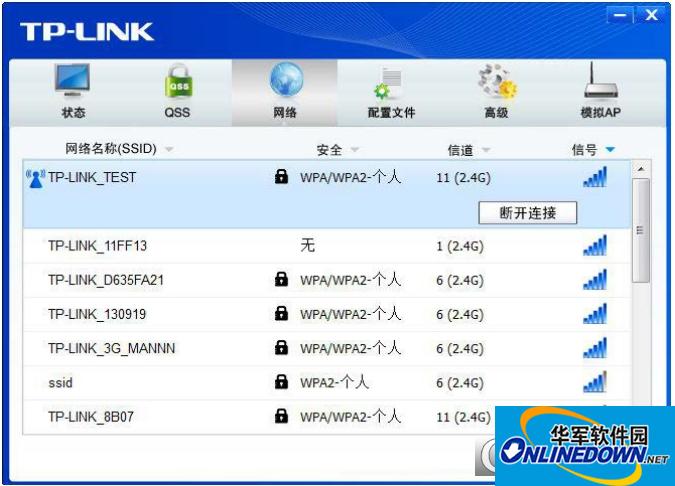Click channel 6 (2.4G) of ssid network
The image size is (675, 486).
(460, 383)
